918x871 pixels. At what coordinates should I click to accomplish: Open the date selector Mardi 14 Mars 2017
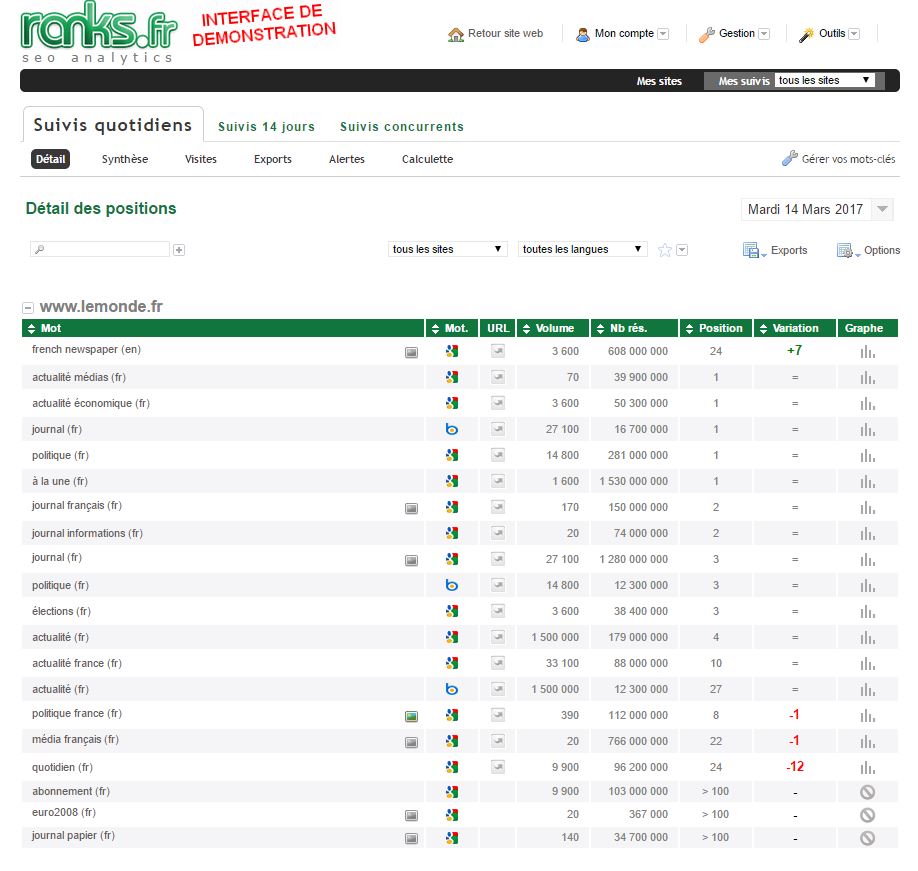(x=817, y=209)
